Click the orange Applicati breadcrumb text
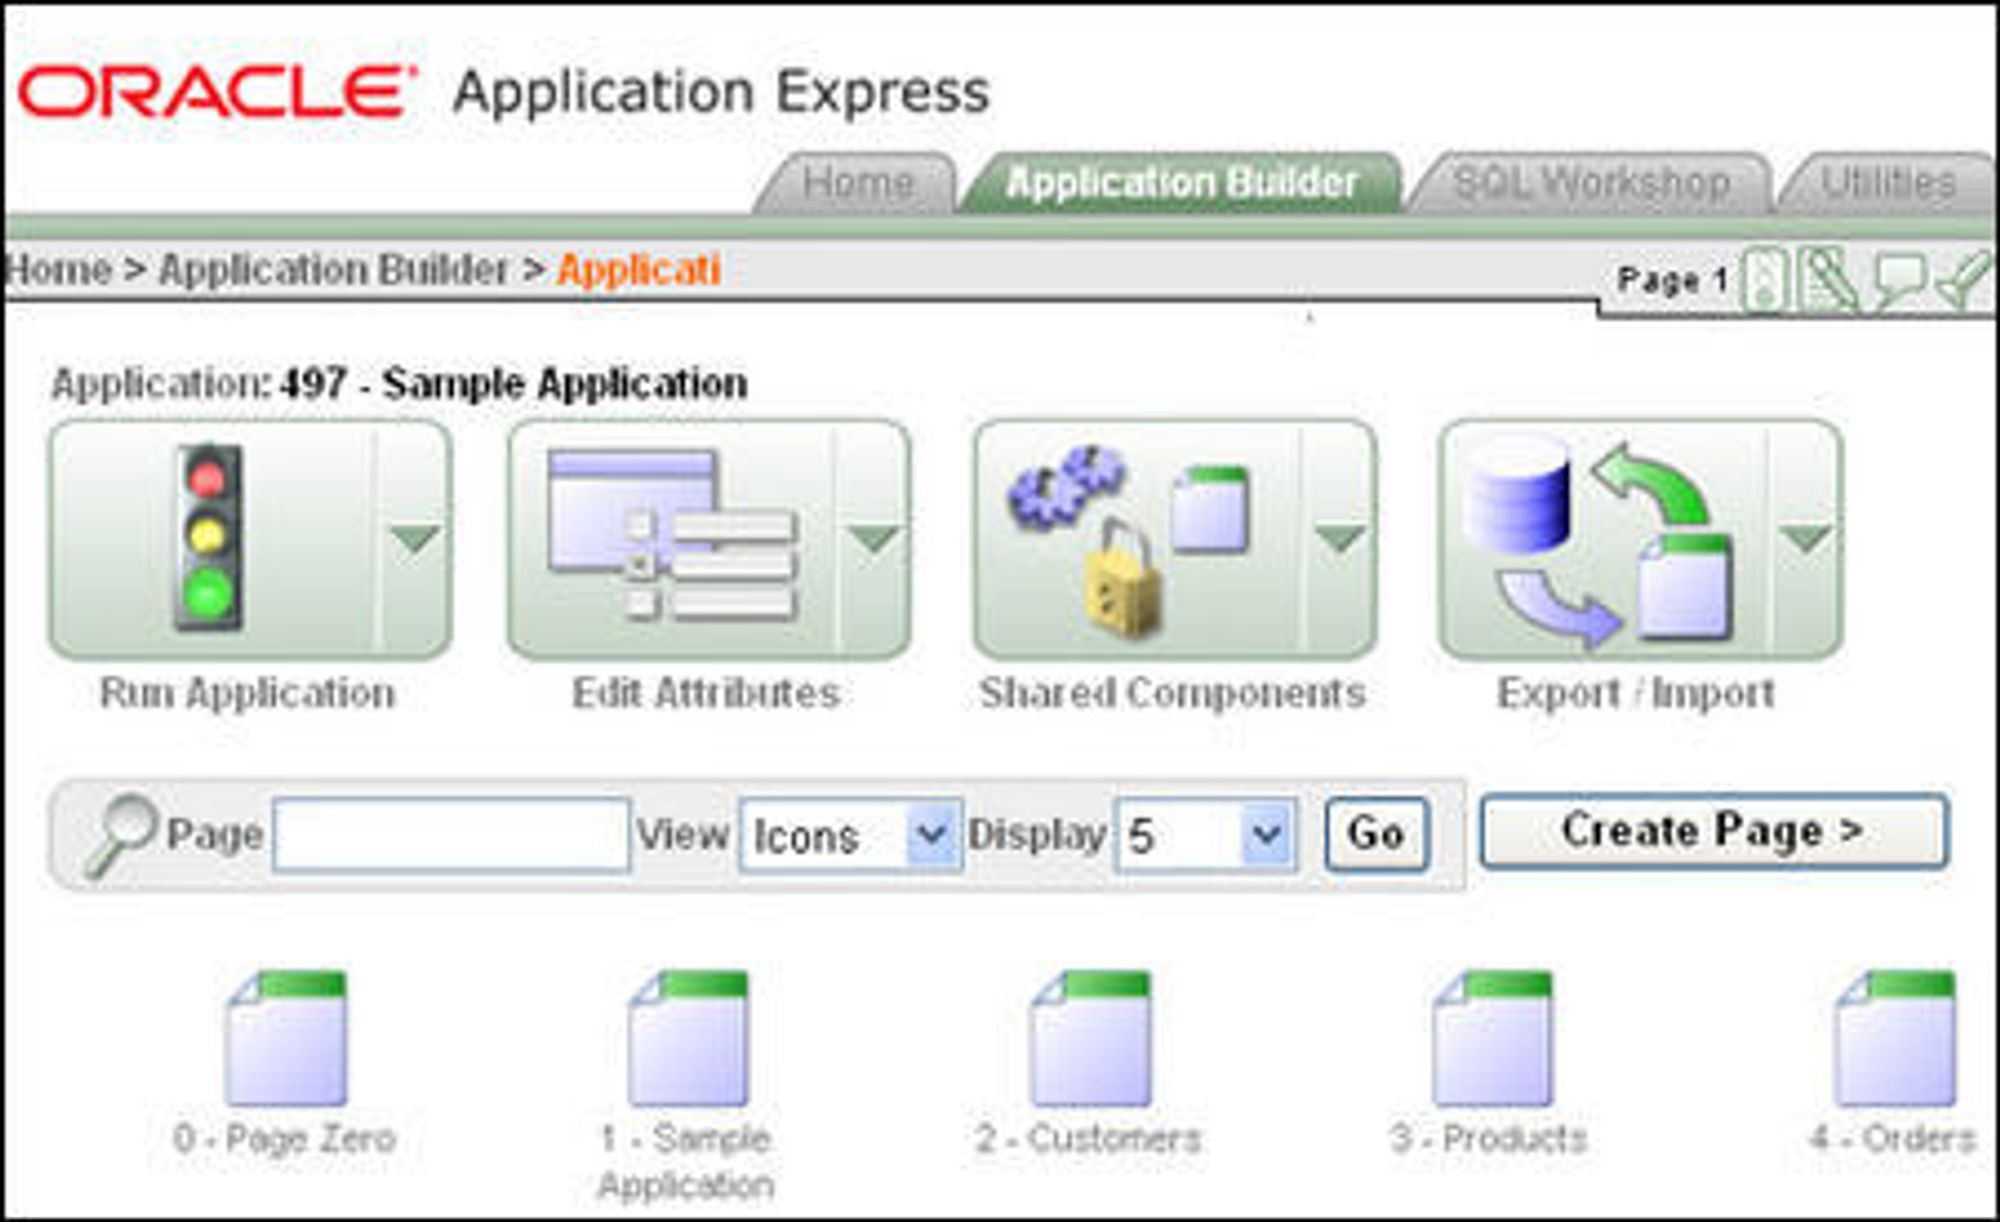Screen dimensions: 2000x1222 click(x=639, y=270)
